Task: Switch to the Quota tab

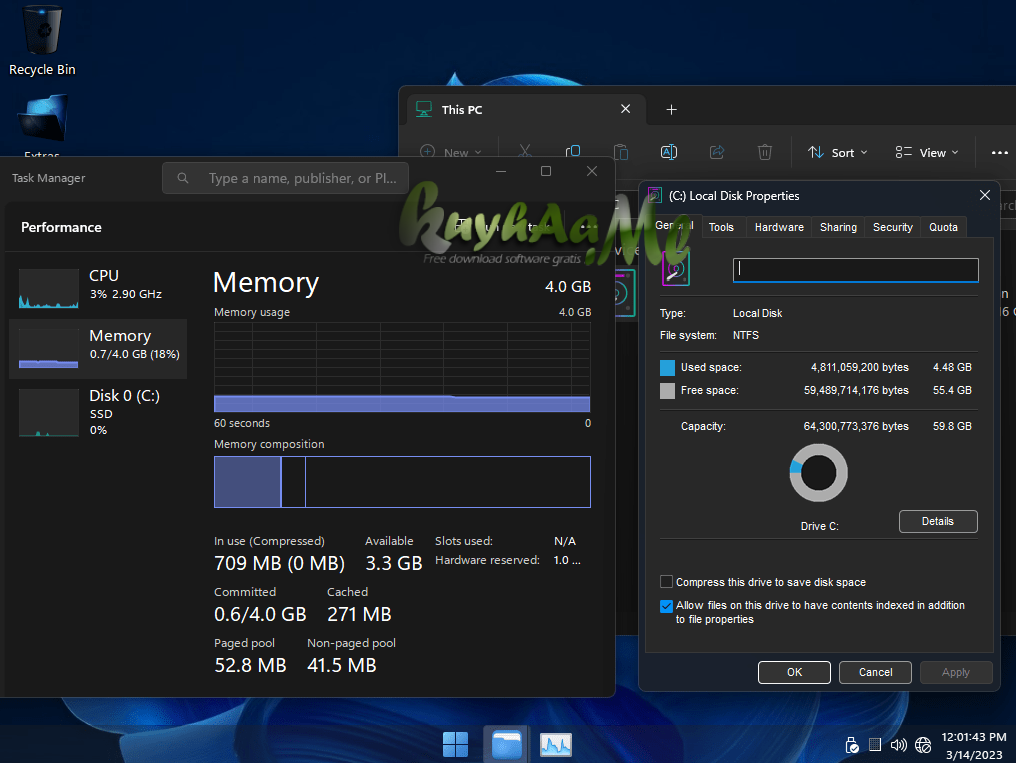Action: pos(943,227)
